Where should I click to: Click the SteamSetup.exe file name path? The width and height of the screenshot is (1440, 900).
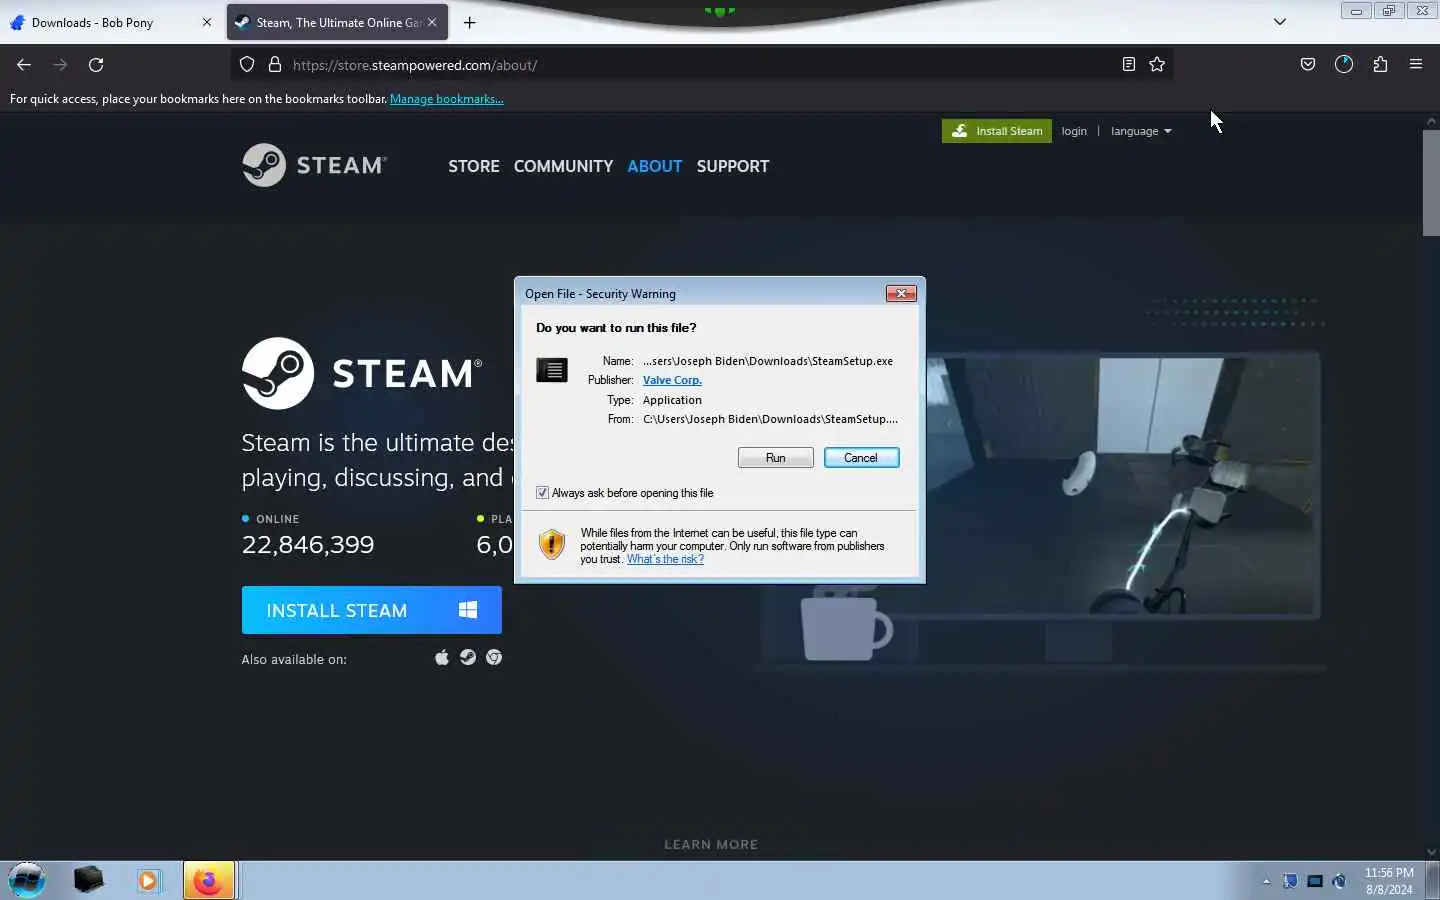pos(768,361)
